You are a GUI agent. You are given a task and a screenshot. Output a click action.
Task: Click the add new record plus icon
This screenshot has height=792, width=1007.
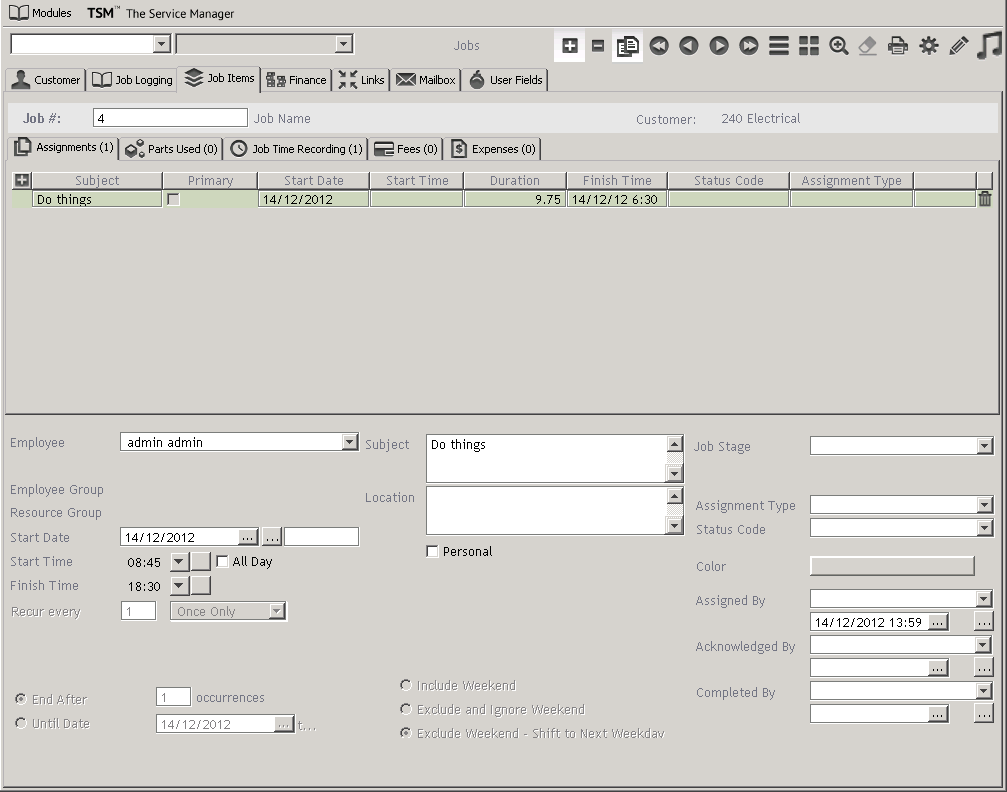(x=569, y=46)
